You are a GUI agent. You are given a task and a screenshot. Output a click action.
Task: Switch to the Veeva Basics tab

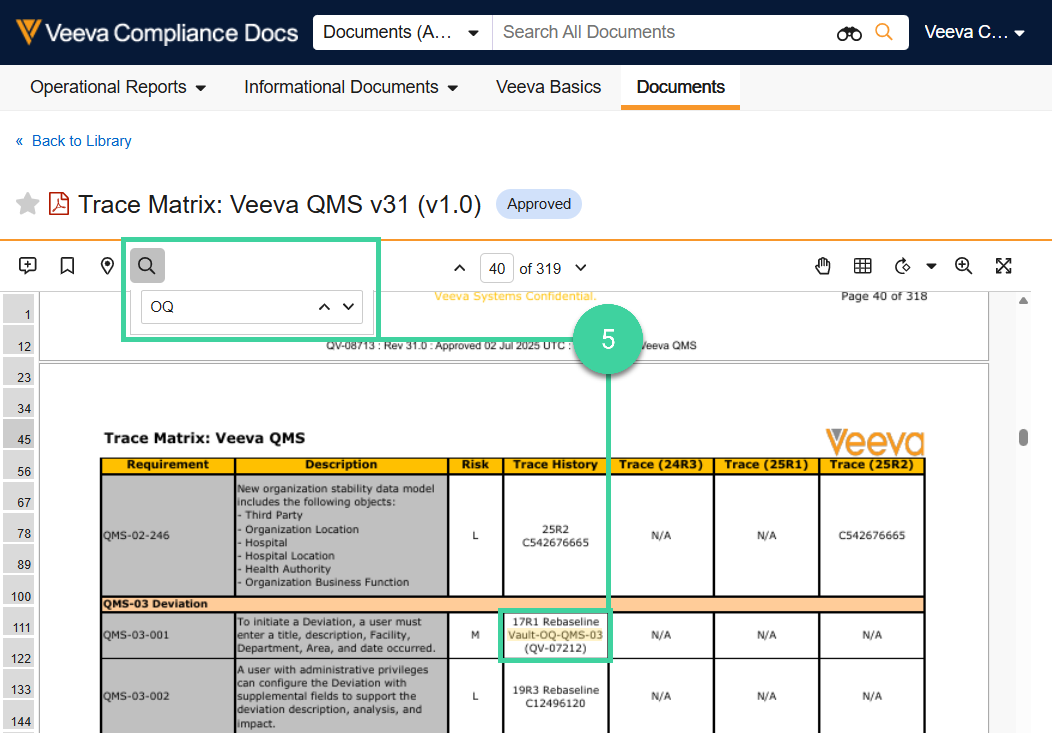pyautogui.click(x=548, y=87)
